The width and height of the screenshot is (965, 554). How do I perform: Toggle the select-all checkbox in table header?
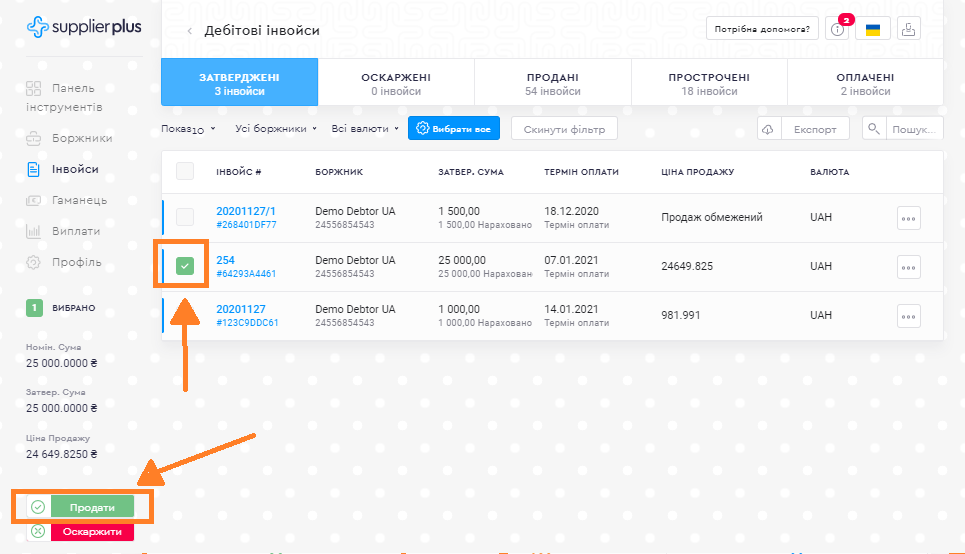click(x=185, y=172)
